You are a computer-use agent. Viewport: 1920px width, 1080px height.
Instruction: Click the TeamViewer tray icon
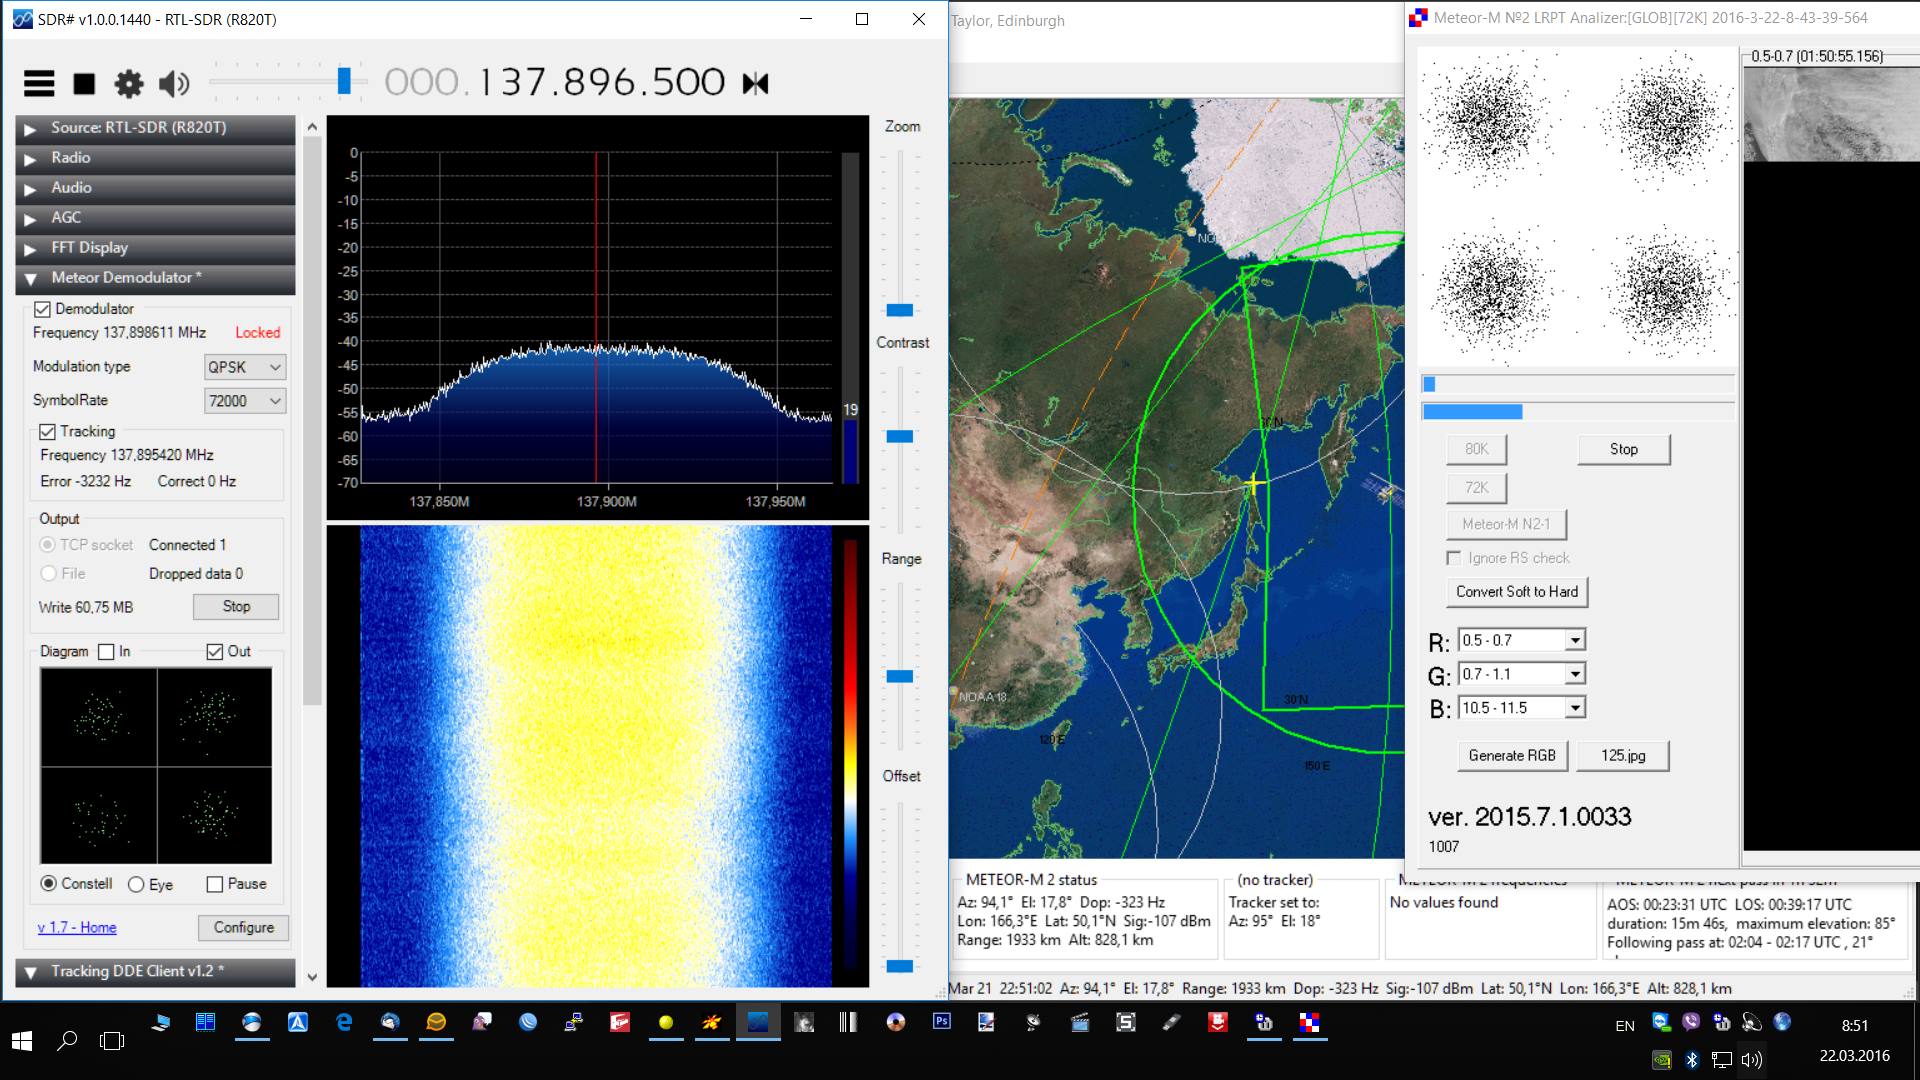[1661, 1022]
